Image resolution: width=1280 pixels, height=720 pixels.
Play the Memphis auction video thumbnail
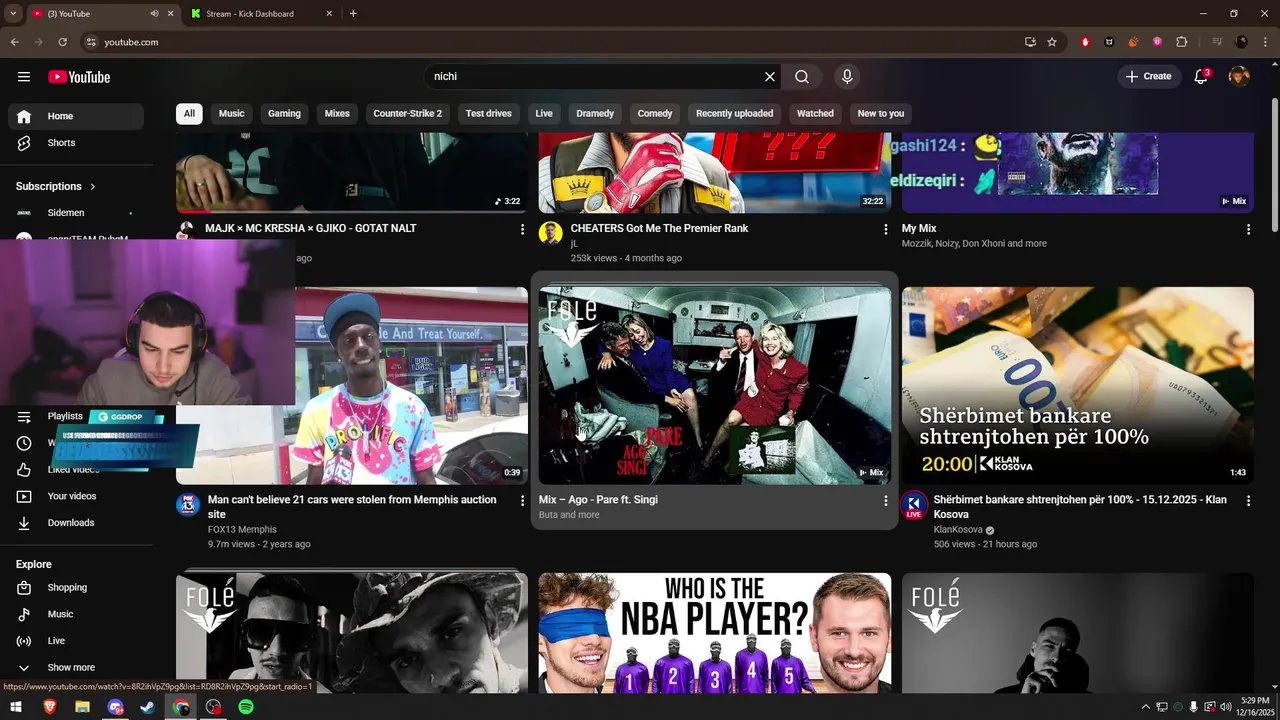click(410, 386)
